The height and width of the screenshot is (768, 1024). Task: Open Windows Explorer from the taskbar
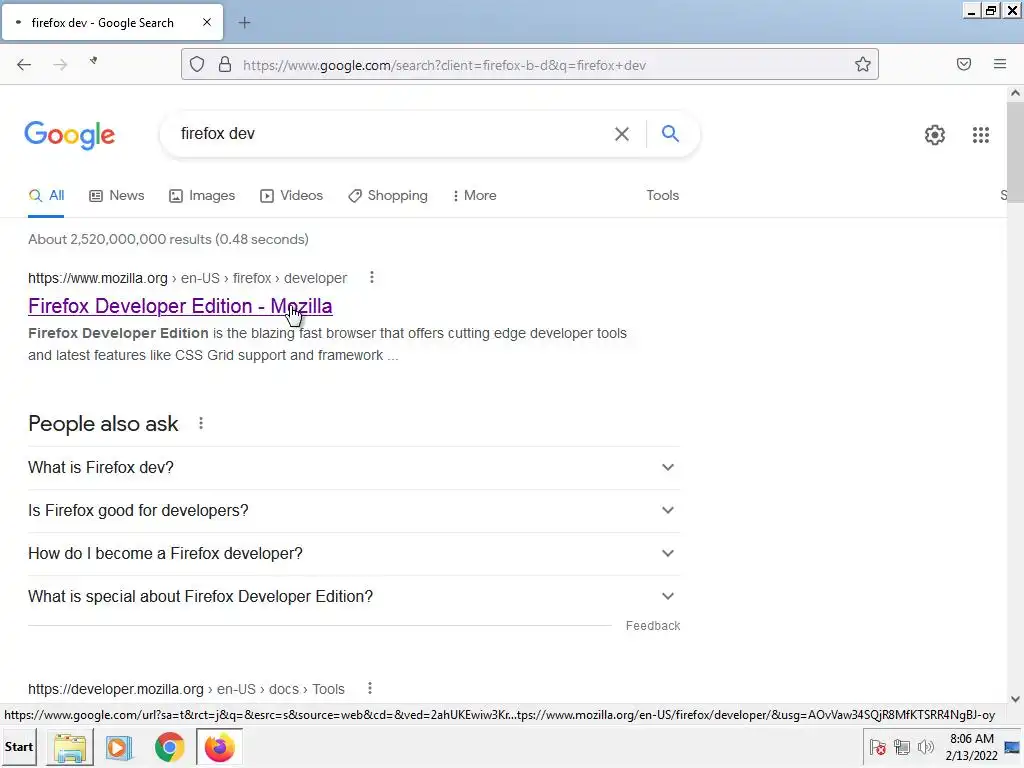pyautogui.click(x=70, y=747)
